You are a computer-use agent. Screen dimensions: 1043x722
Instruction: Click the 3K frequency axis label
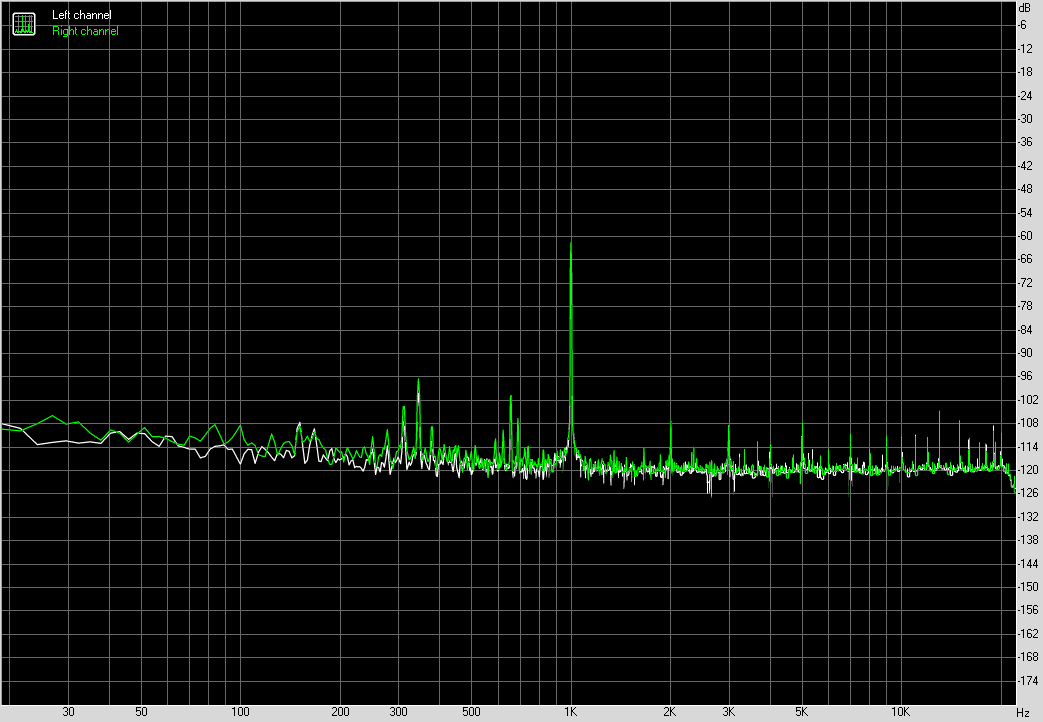click(x=728, y=712)
